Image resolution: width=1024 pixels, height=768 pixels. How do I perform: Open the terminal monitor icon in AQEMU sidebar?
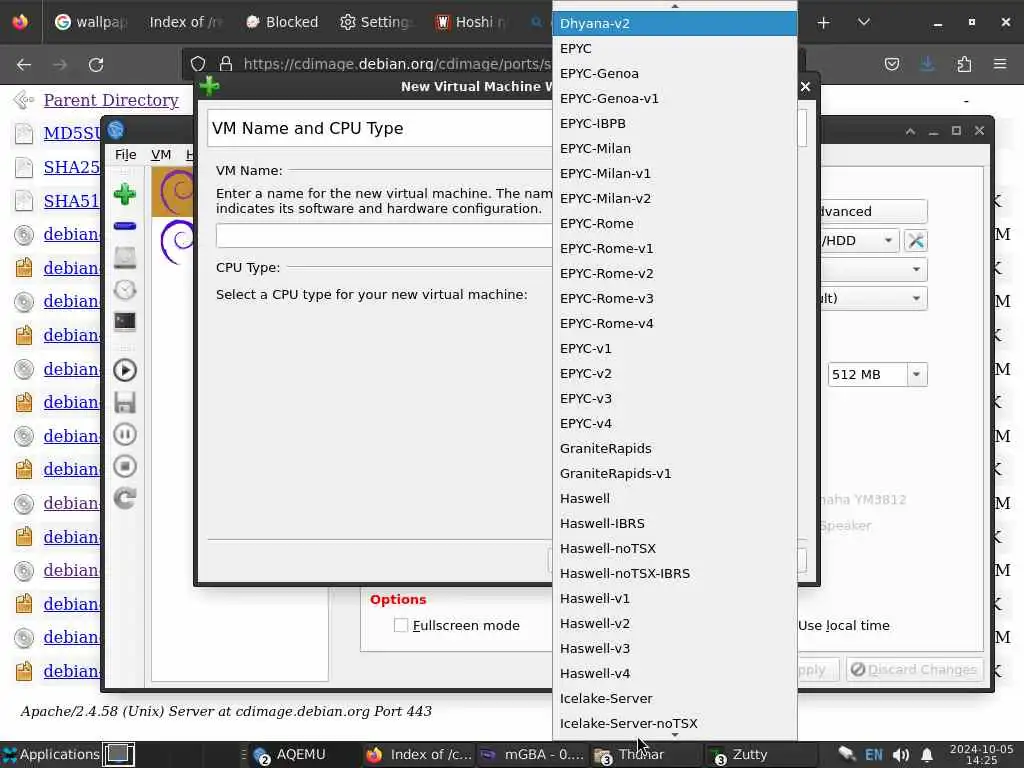pyautogui.click(x=125, y=321)
